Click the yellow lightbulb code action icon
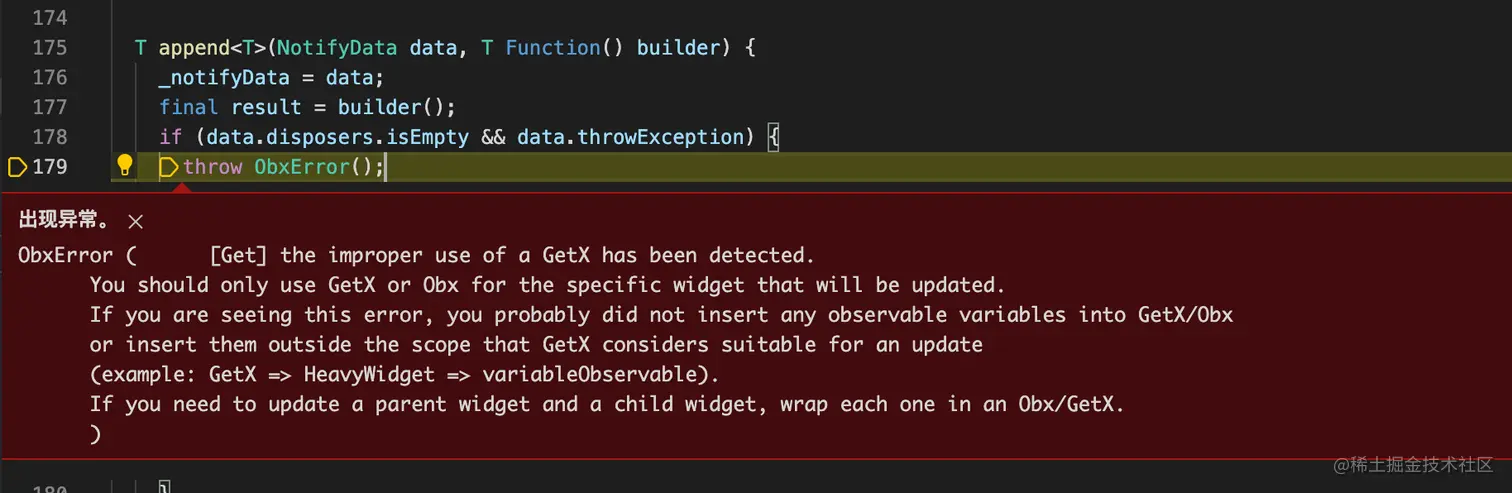The height and width of the screenshot is (493, 1512). (125, 166)
